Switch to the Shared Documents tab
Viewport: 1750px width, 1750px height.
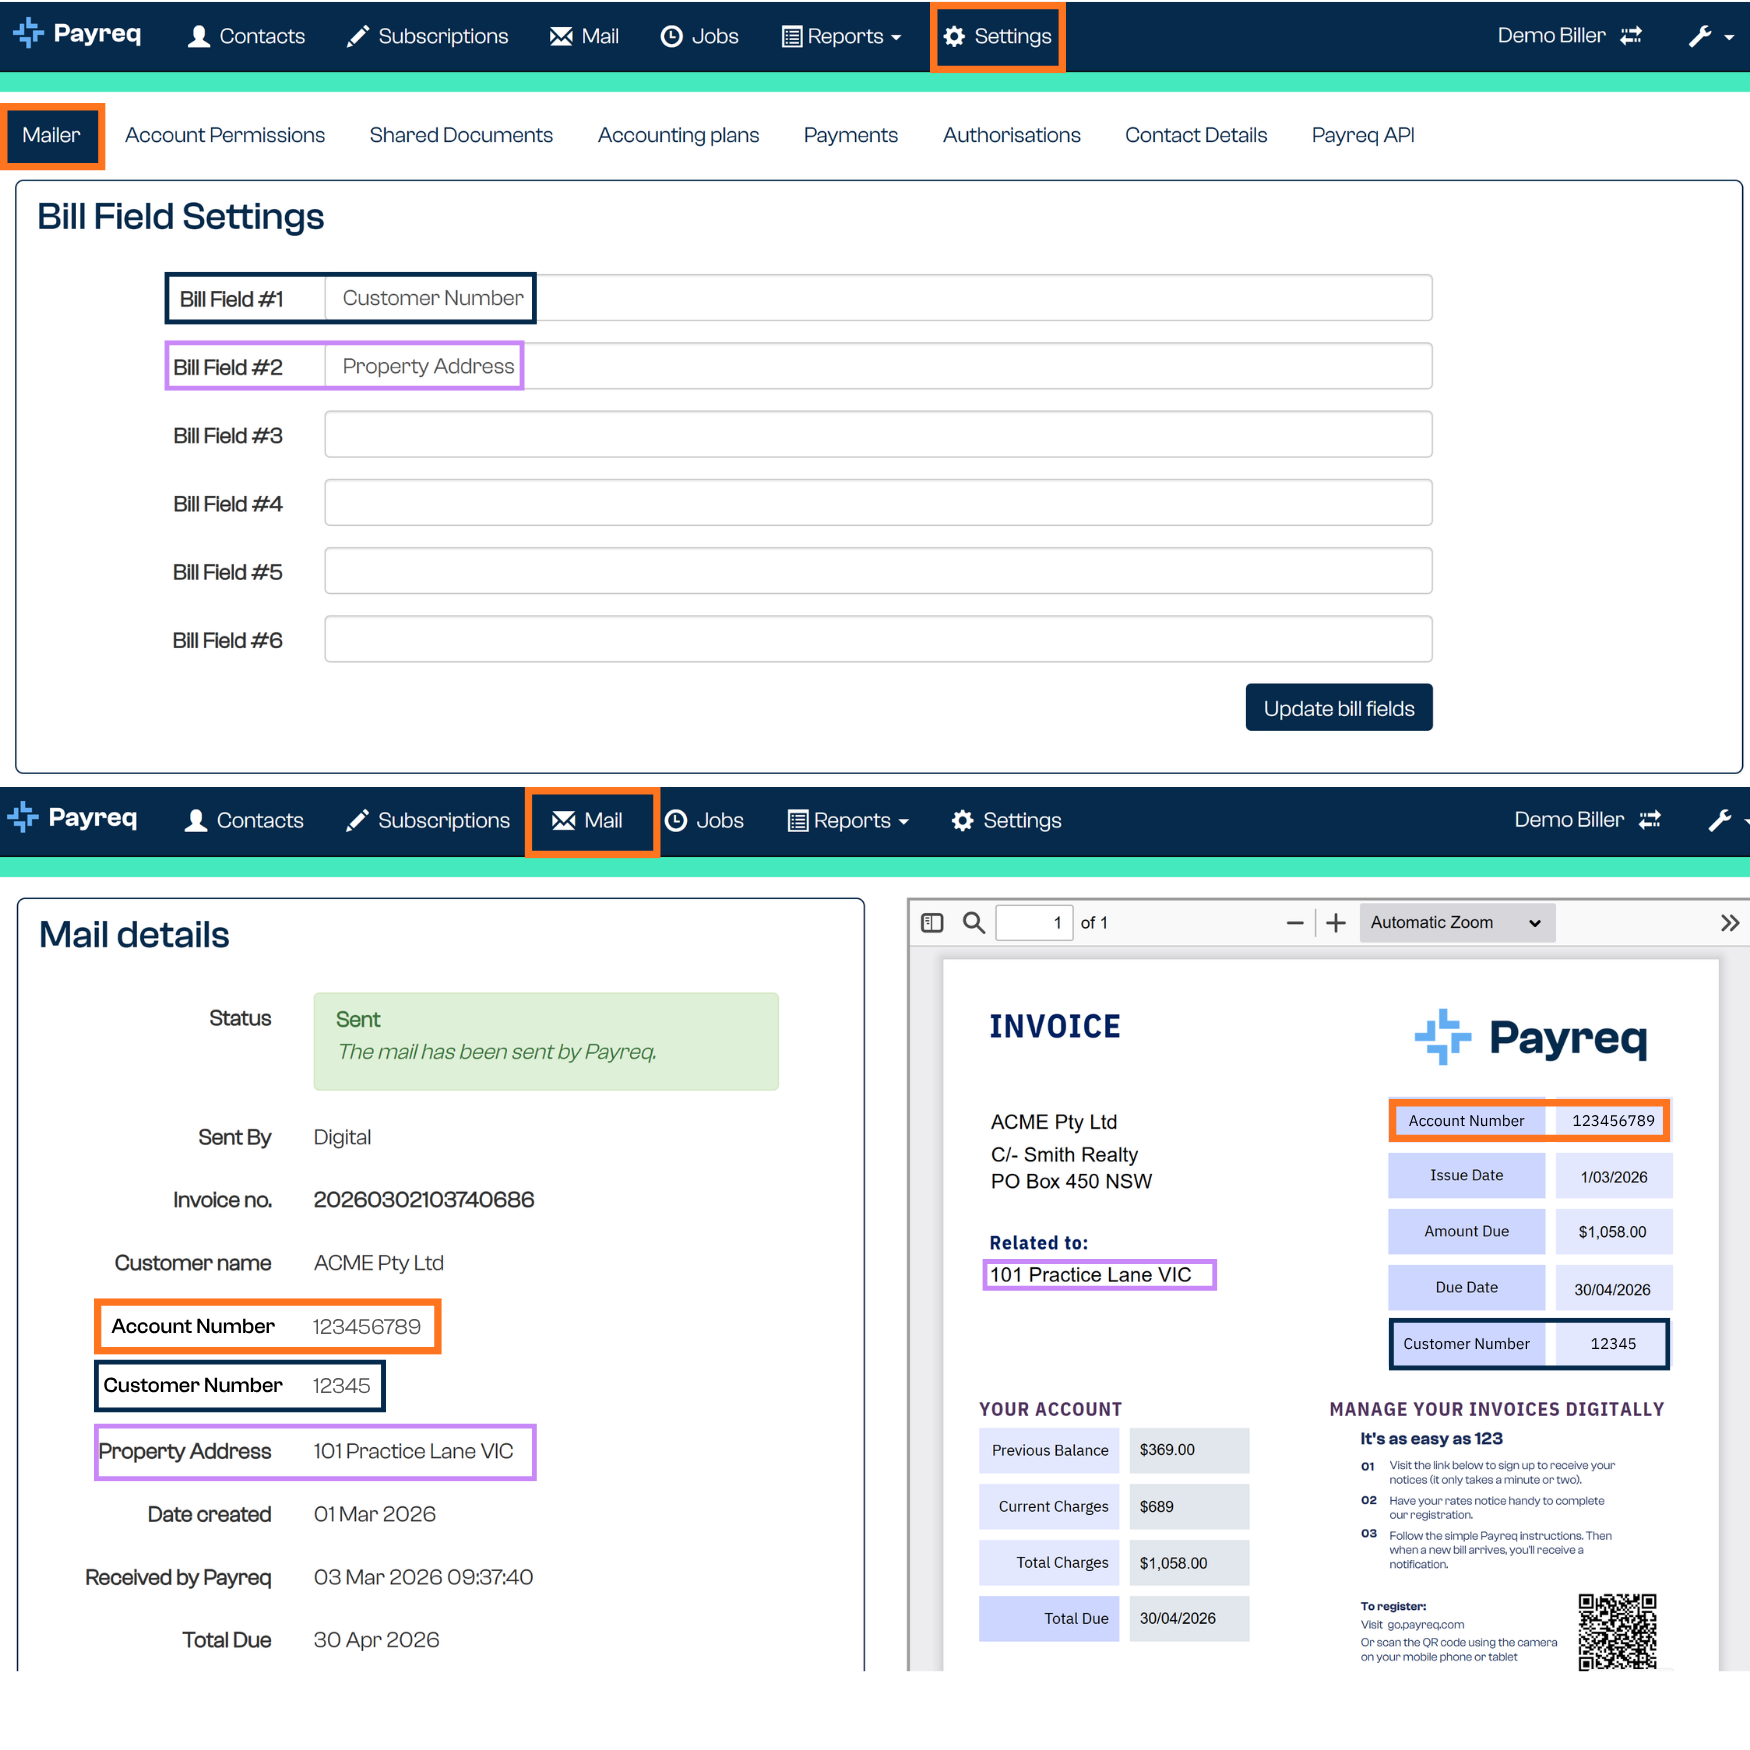pos(461,135)
